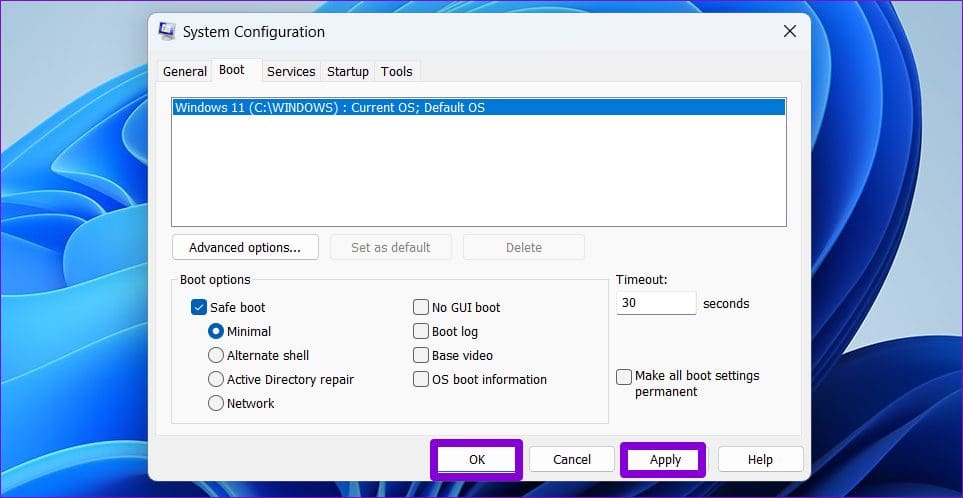The image size is (963, 498).
Task: Open Advanced options dialog
Action: pos(245,247)
